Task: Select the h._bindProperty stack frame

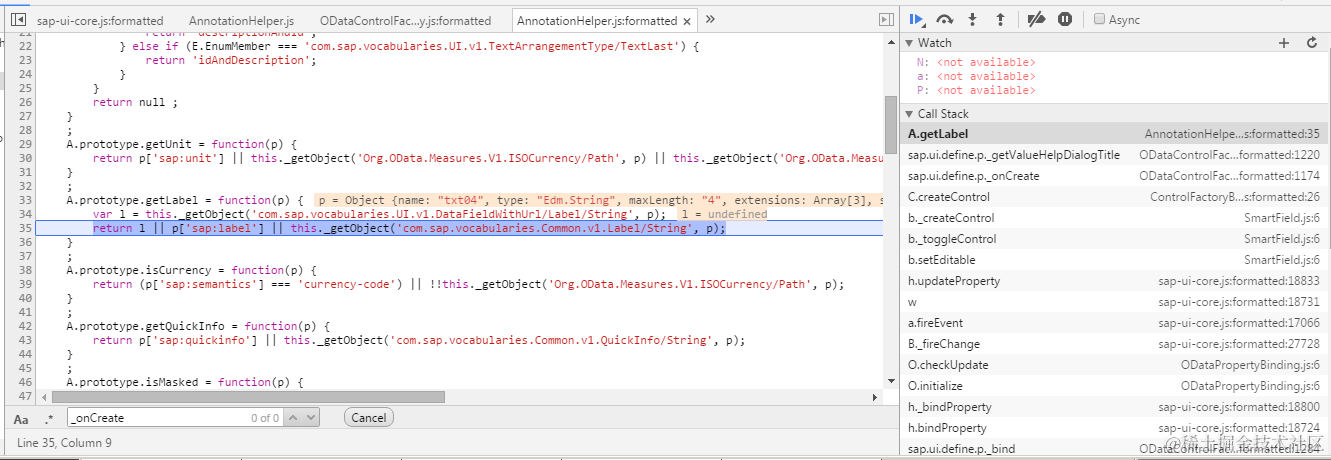Action: 1116,407
